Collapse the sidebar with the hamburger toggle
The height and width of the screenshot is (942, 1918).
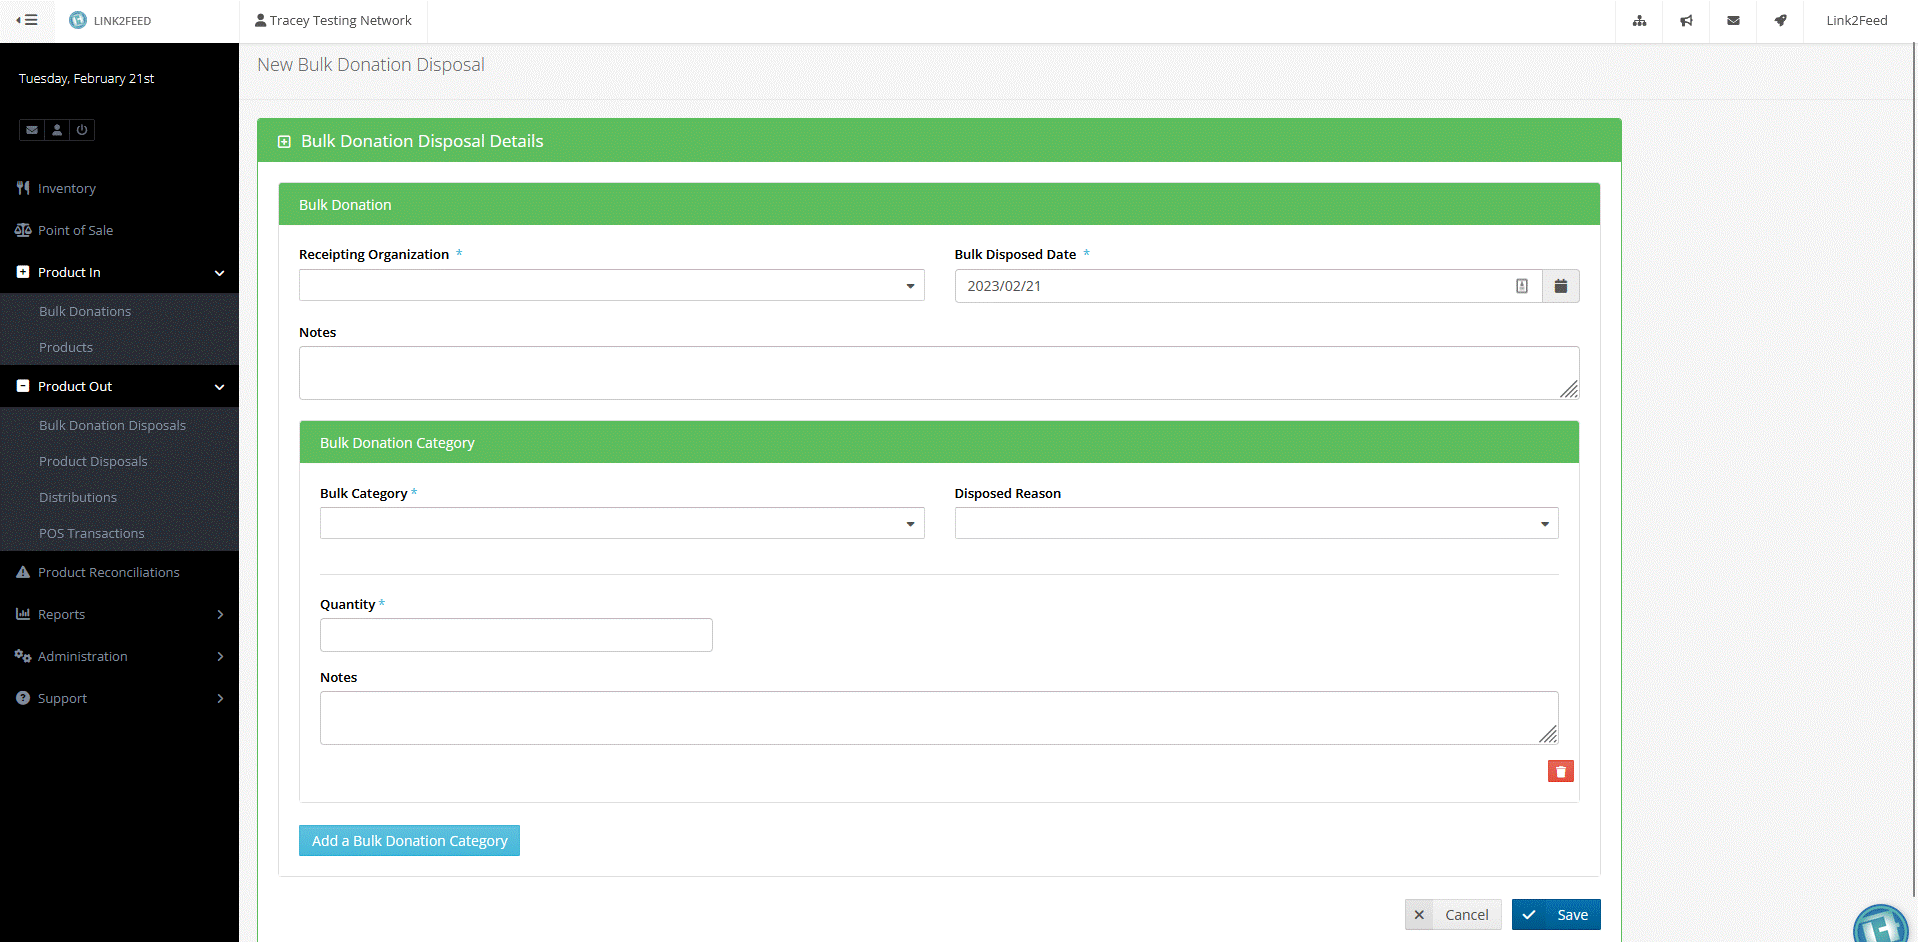click(27, 20)
